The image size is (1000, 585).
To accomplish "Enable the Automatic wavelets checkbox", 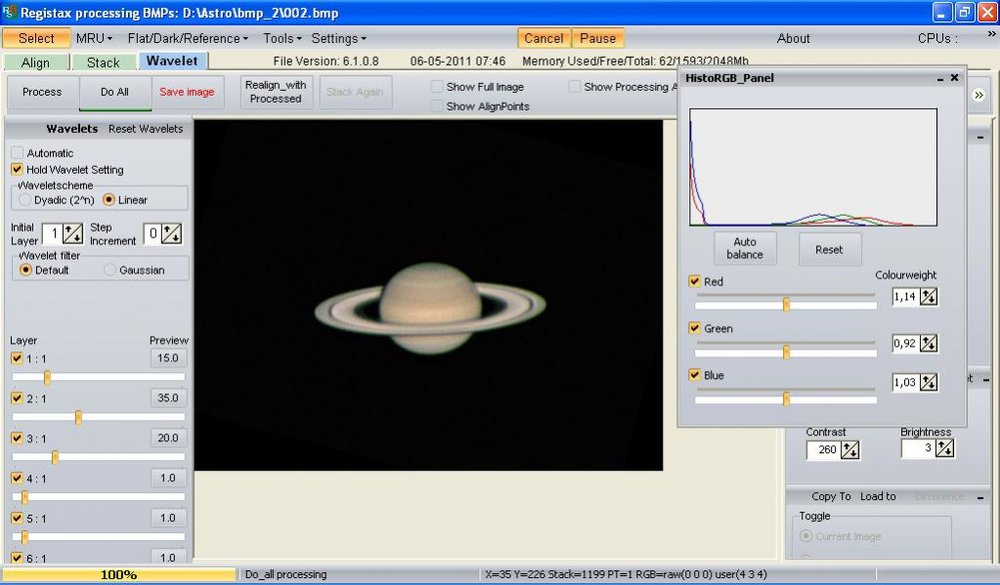I will (17, 153).
